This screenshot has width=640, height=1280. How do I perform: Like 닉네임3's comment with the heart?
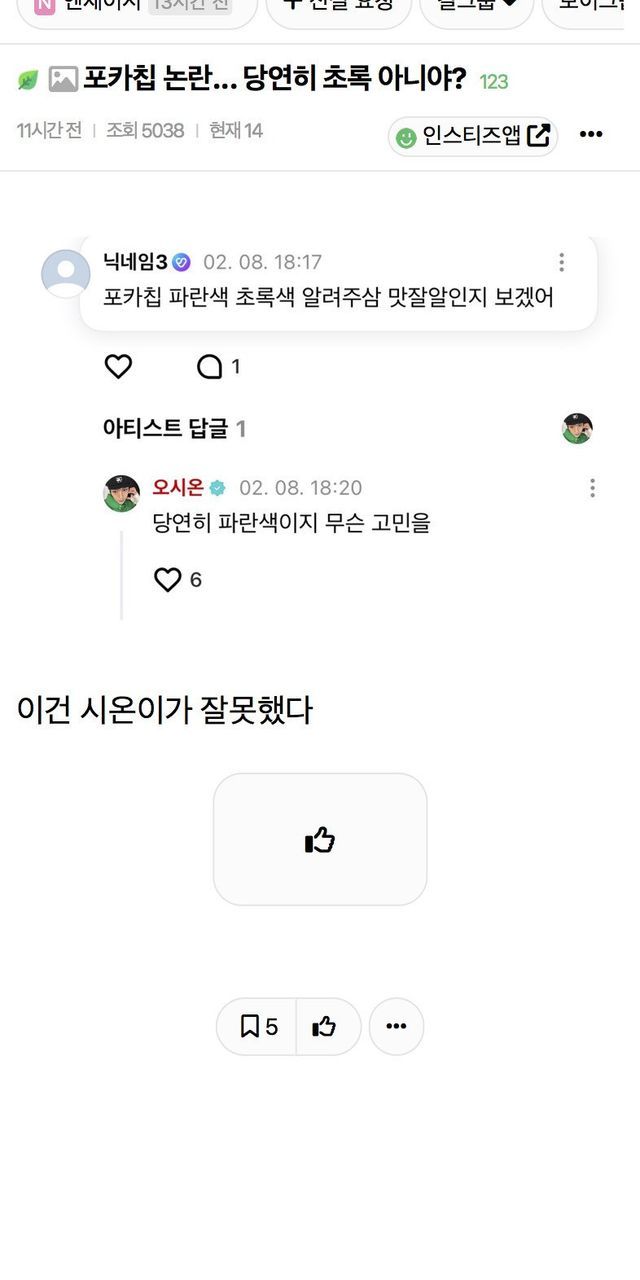(x=119, y=367)
